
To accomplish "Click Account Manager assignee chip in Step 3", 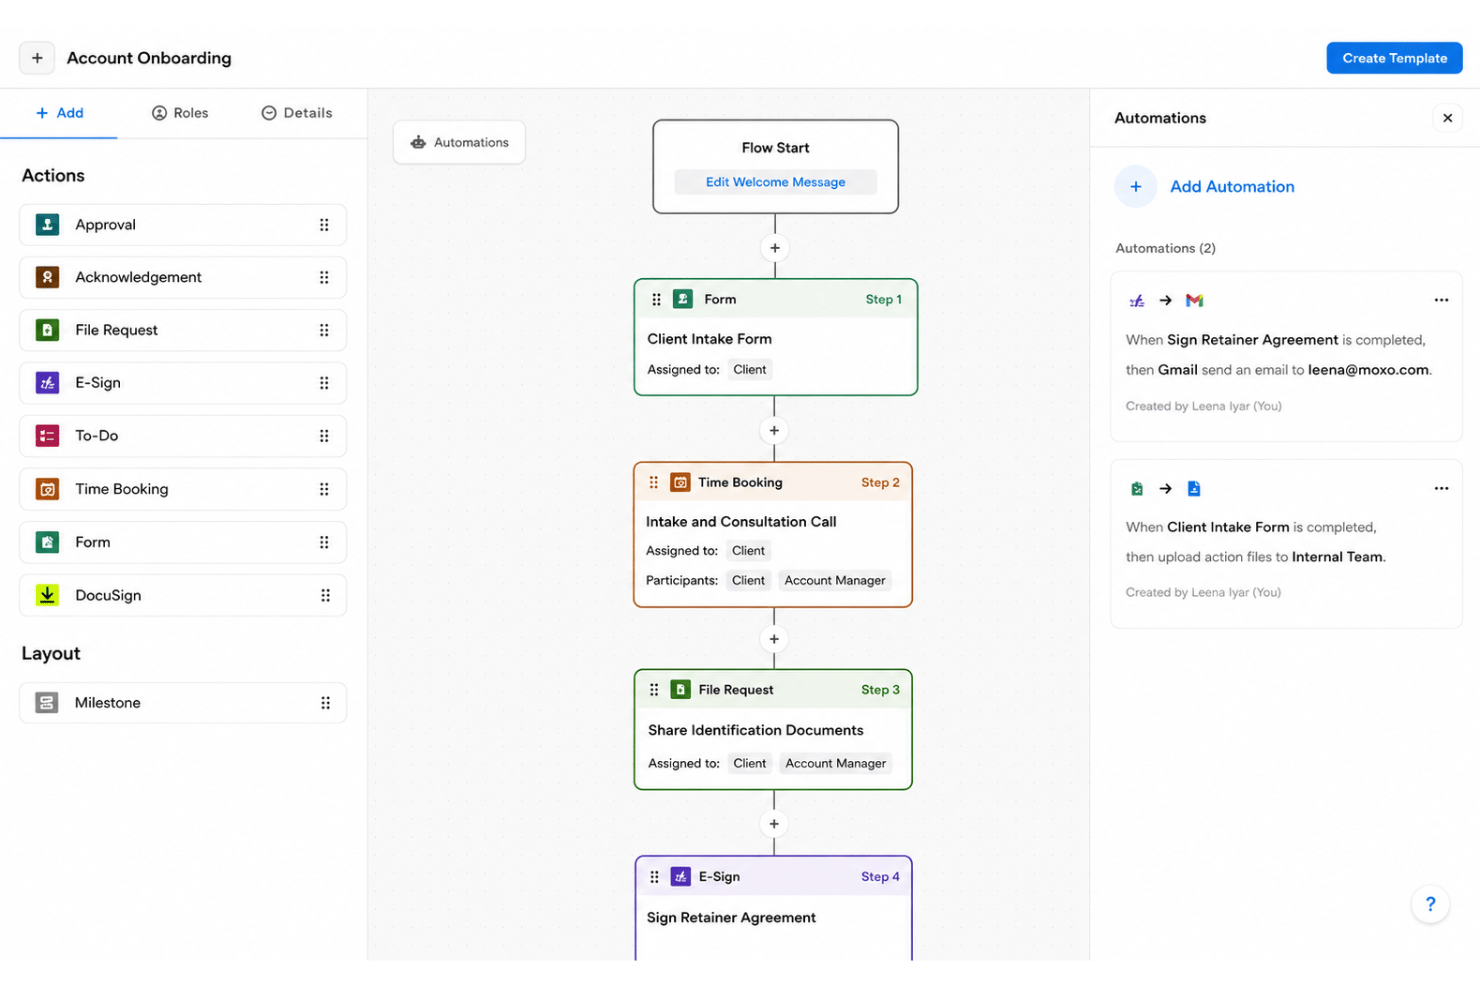I will (x=835, y=763).
